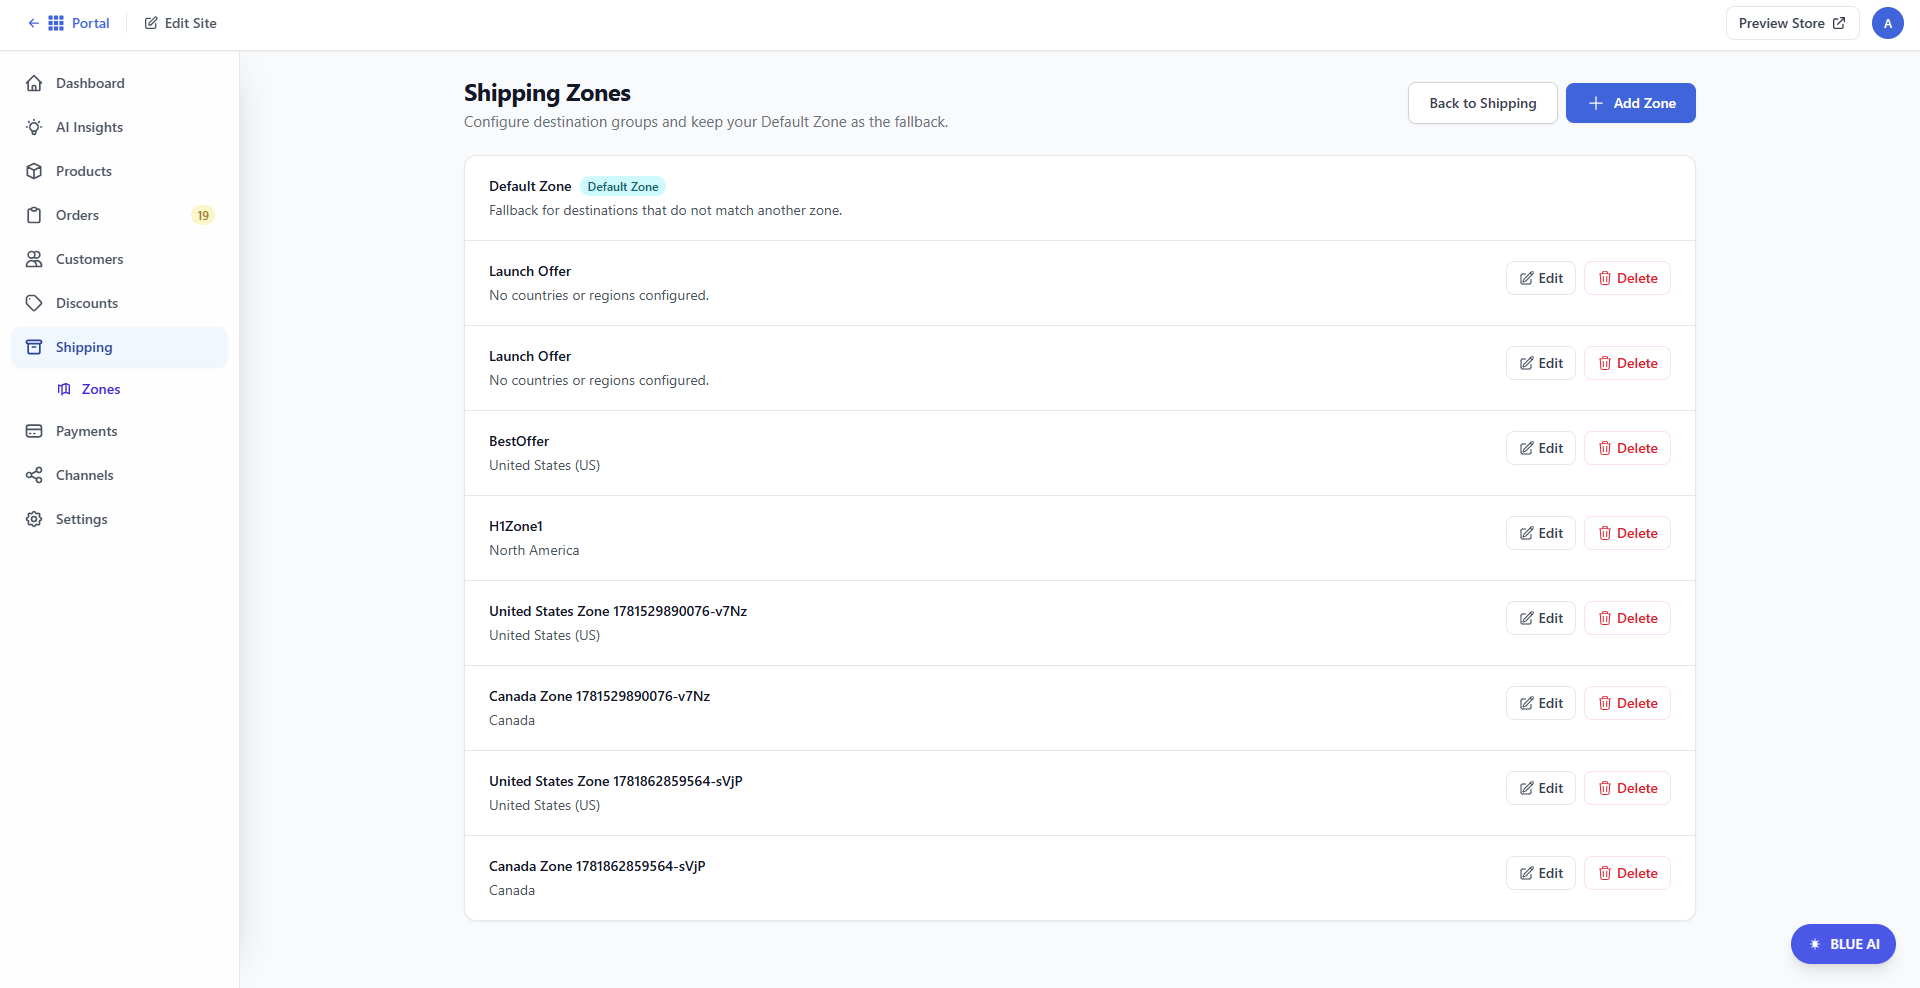
Task: Open Dashboard in the sidebar
Action: click(120, 83)
